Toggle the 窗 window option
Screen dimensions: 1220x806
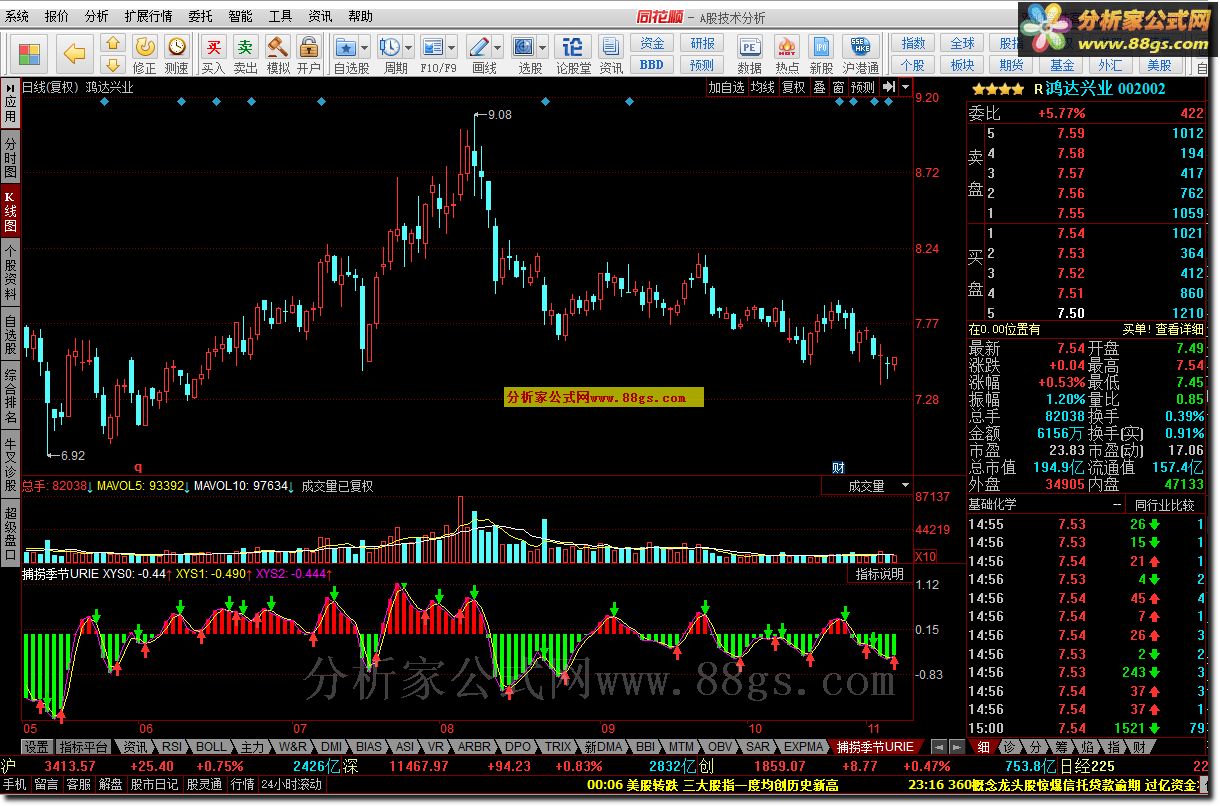838,87
